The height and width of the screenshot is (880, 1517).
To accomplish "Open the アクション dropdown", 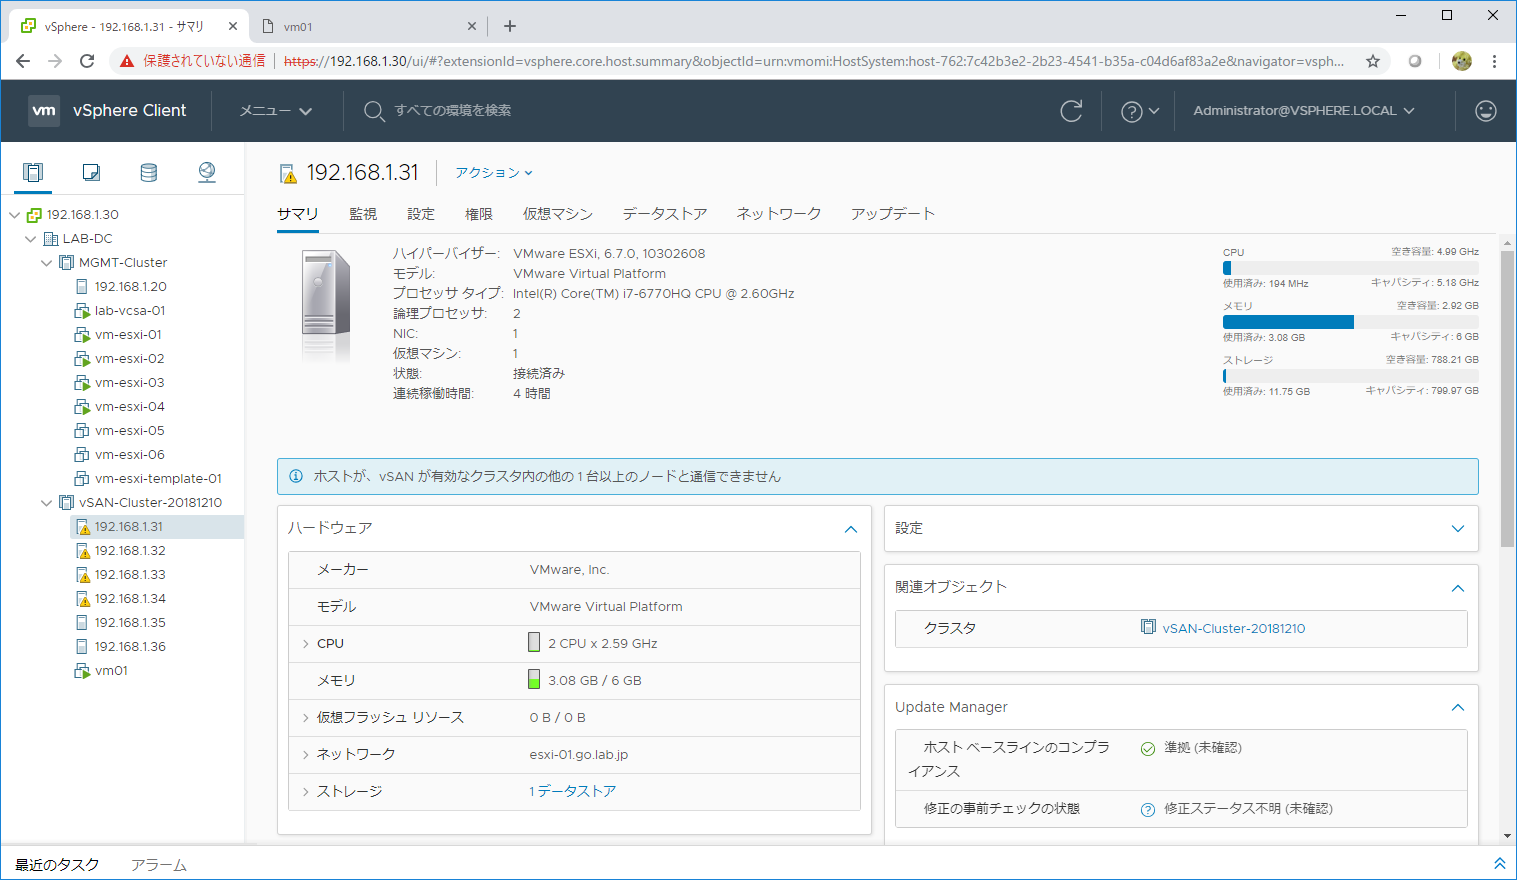I will (x=494, y=173).
